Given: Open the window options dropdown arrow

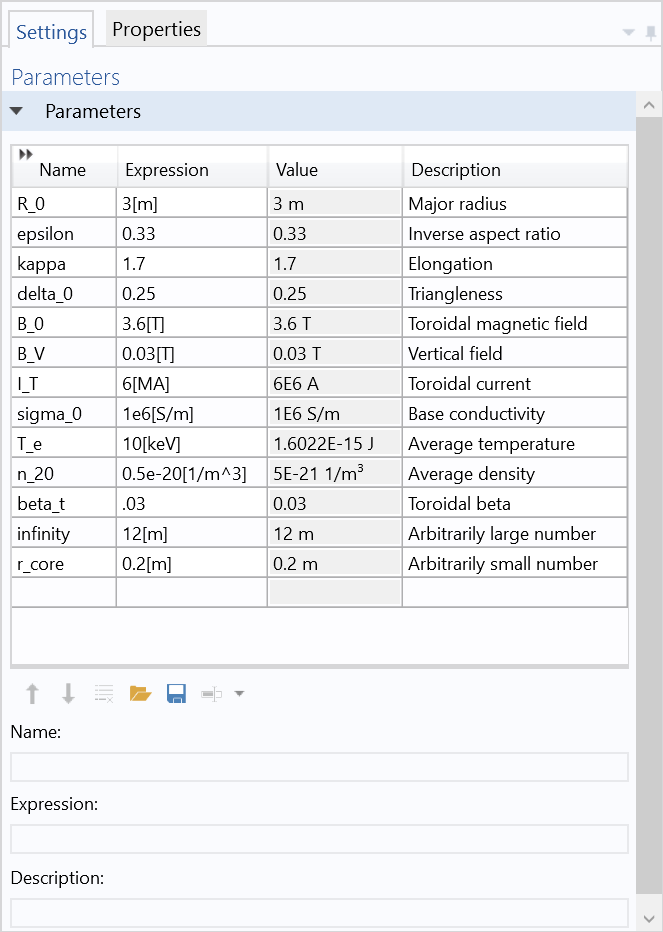Looking at the screenshot, I should (629, 32).
